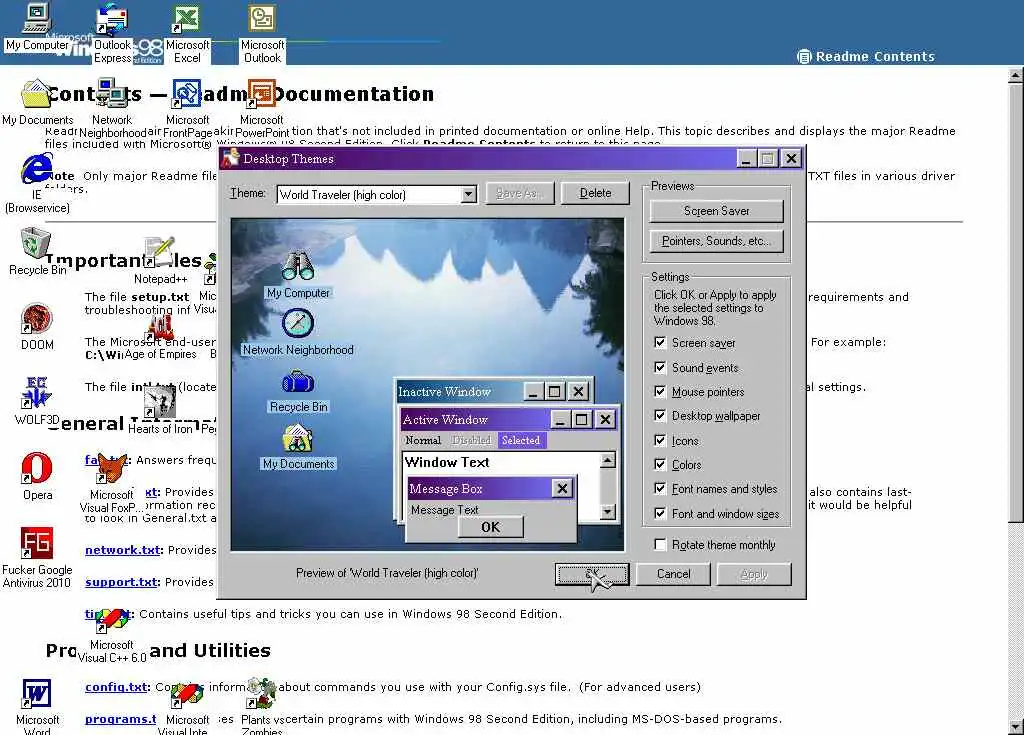Image resolution: width=1024 pixels, height=735 pixels.
Task: Open network.txt link in Readme
Action: pos(122,550)
